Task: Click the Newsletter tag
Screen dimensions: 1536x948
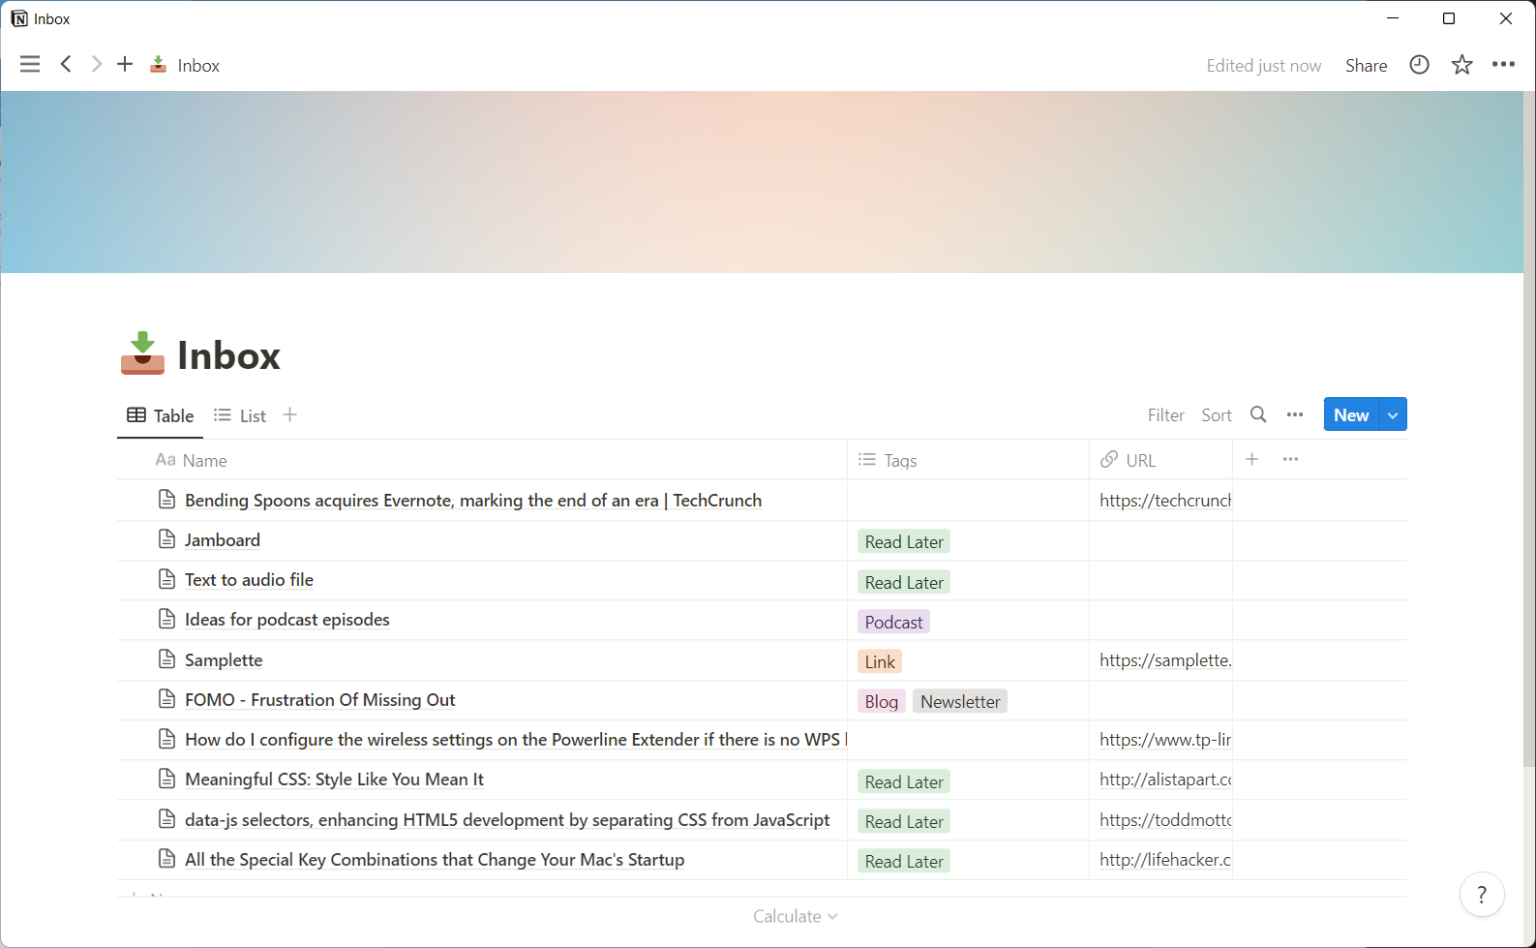Action: pyautogui.click(x=960, y=702)
